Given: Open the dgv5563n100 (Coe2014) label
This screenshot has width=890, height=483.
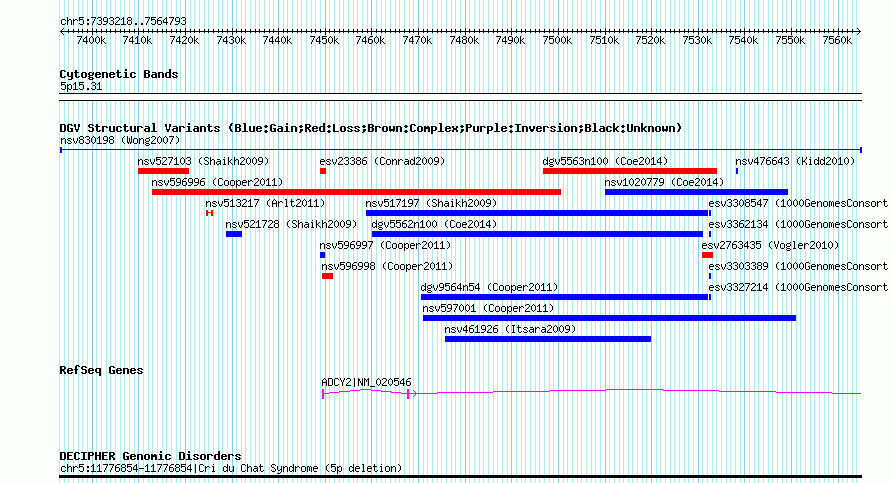Looking at the screenshot, I should point(605,161).
